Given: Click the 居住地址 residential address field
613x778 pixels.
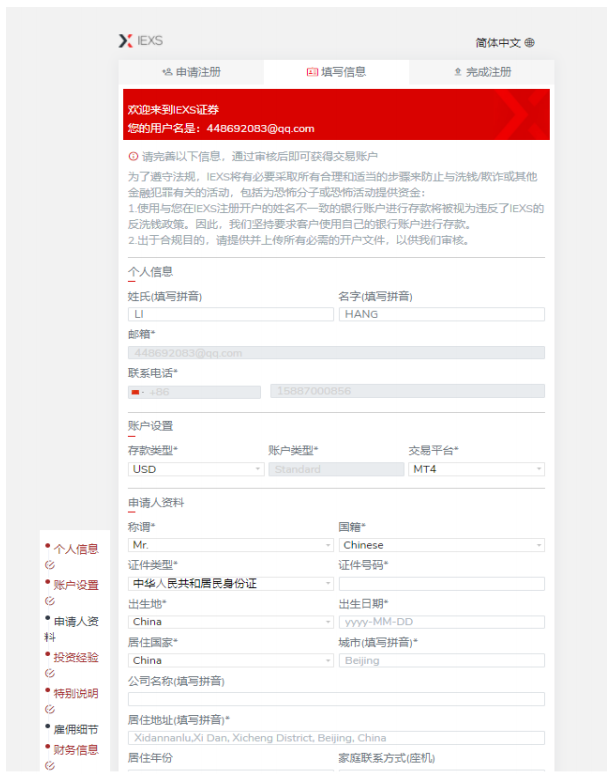Looking at the screenshot, I should [336, 738].
